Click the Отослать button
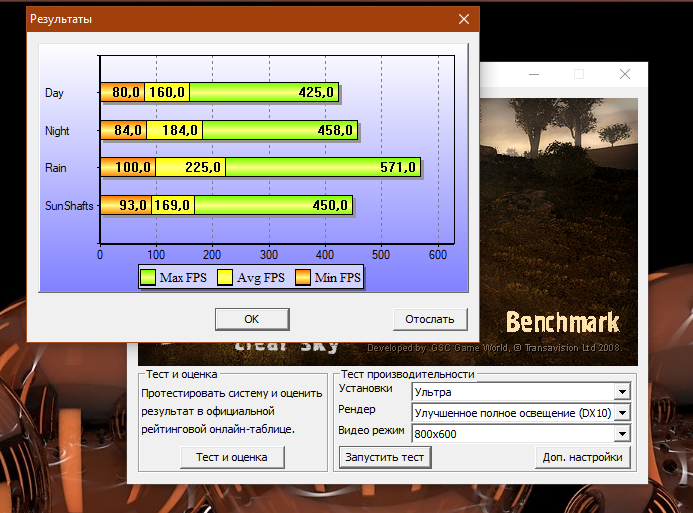This screenshot has width=693, height=513. tap(430, 319)
